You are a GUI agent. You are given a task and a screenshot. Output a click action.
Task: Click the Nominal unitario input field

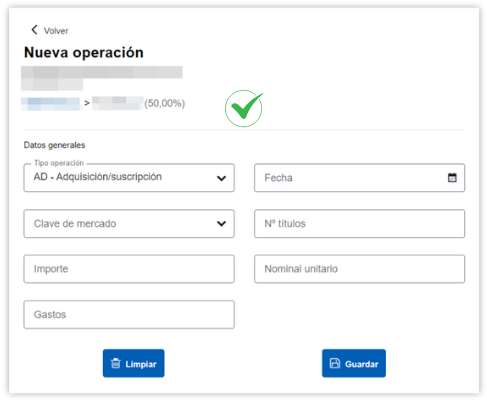(359, 269)
